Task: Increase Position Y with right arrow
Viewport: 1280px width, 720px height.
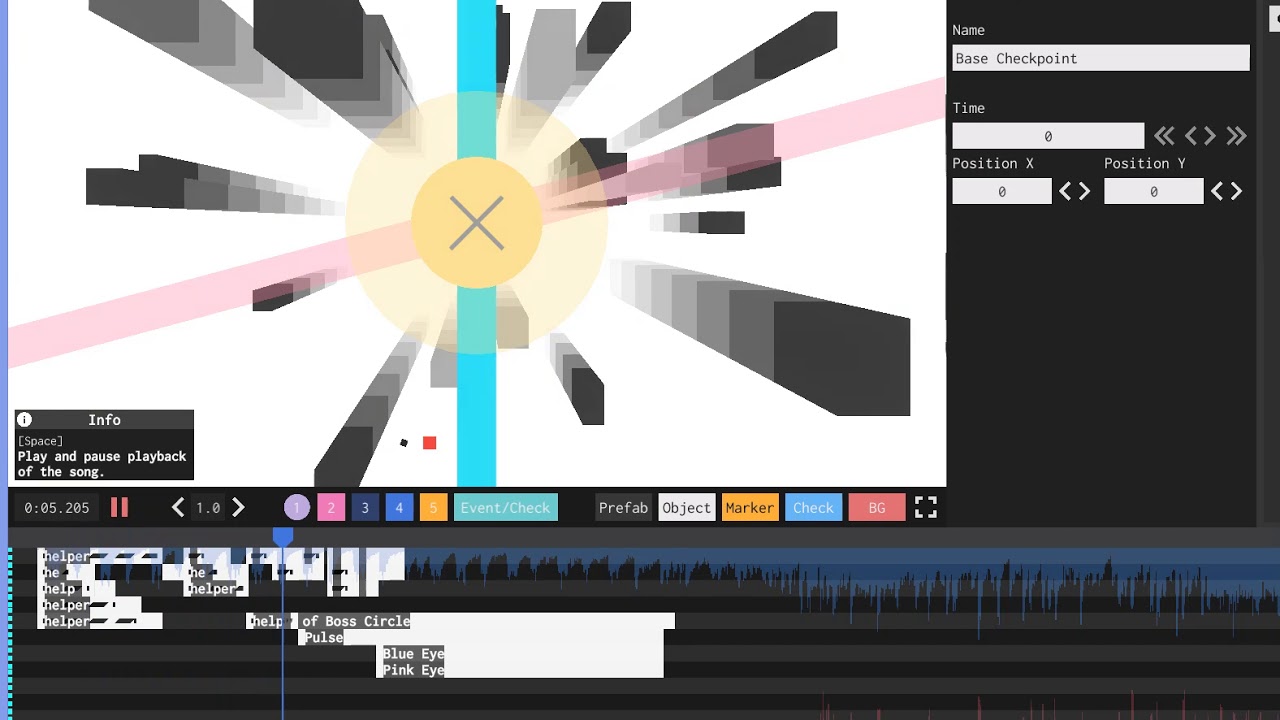Action: pos(1236,191)
